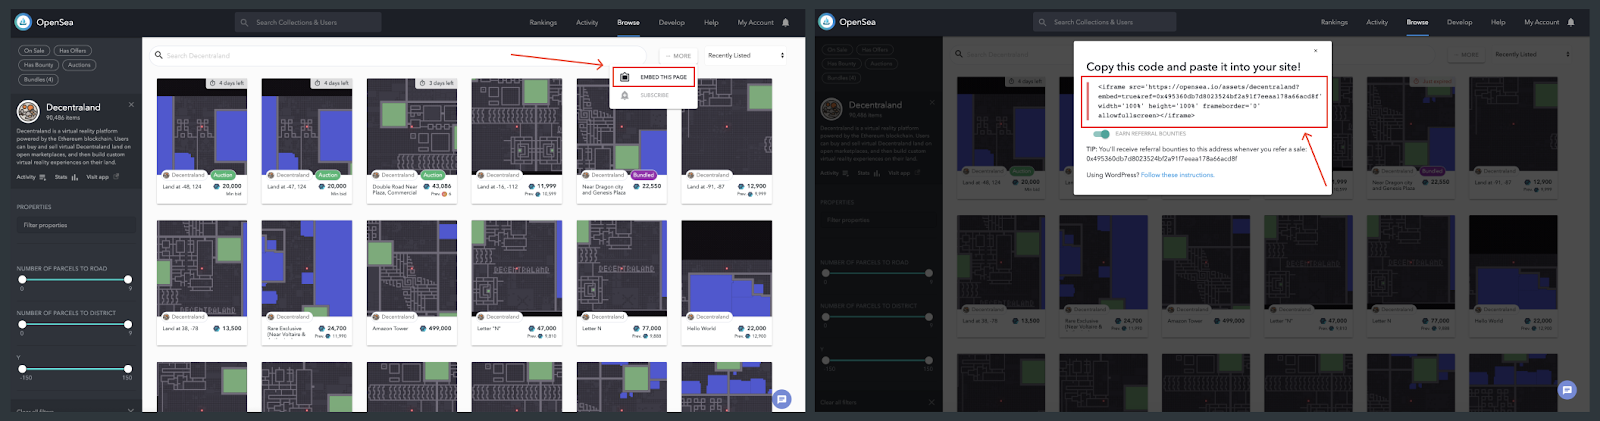Toggle the Earn Referral Bounties switch

(1101, 134)
